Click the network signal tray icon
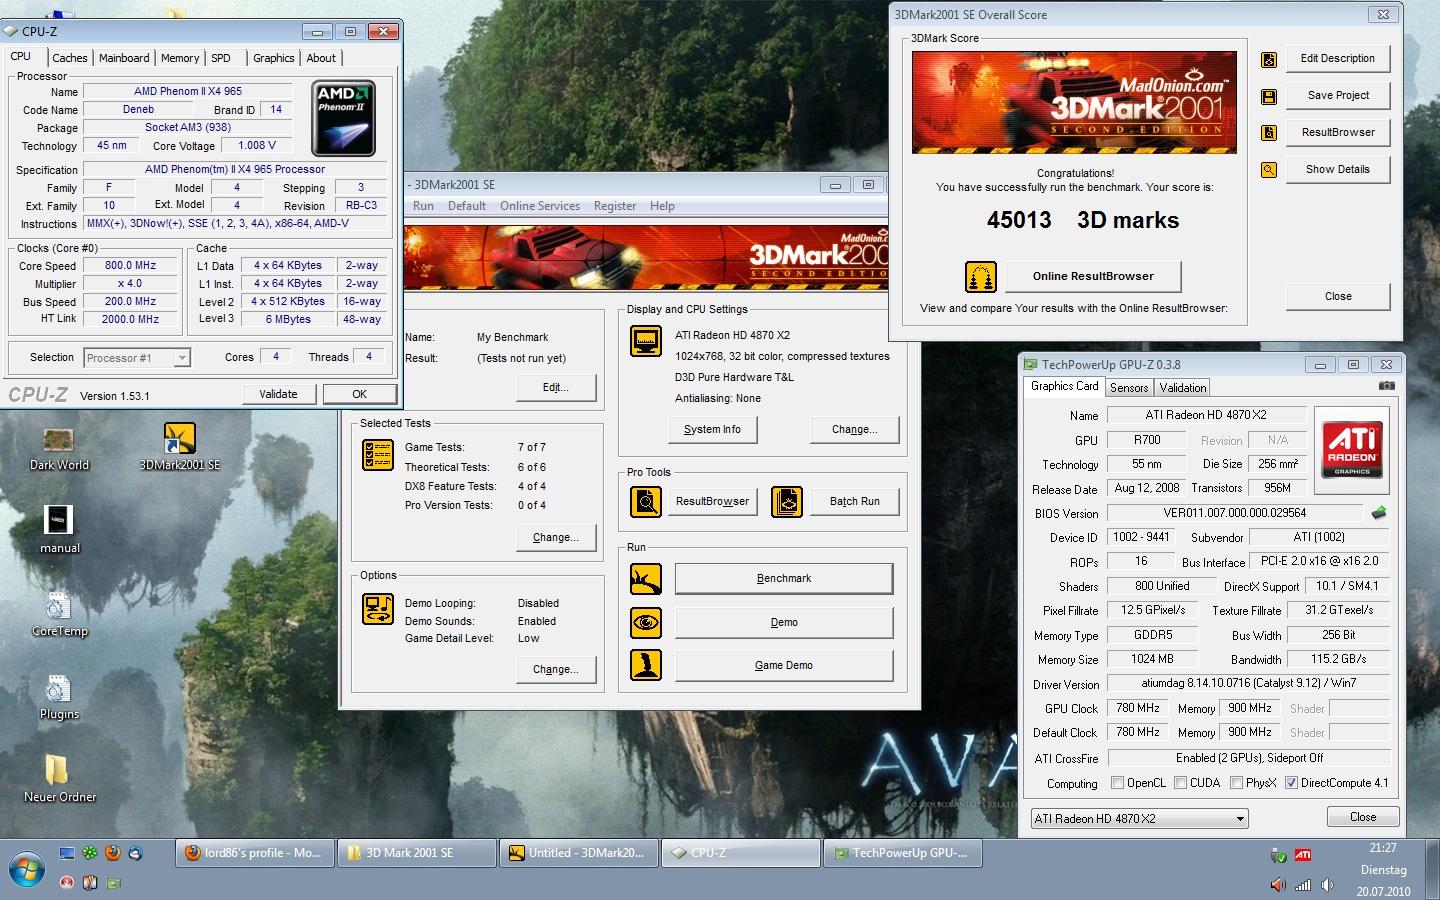Image resolution: width=1440 pixels, height=900 pixels. 1303,884
